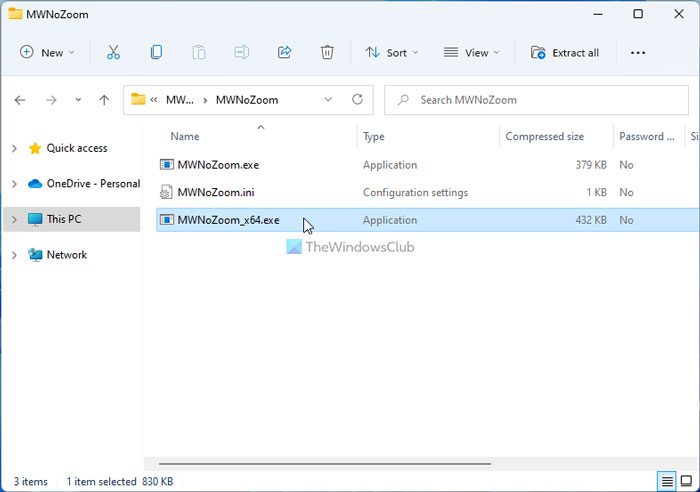Close the MWNoZoom window
The image size is (700, 492).
click(679, 14)
